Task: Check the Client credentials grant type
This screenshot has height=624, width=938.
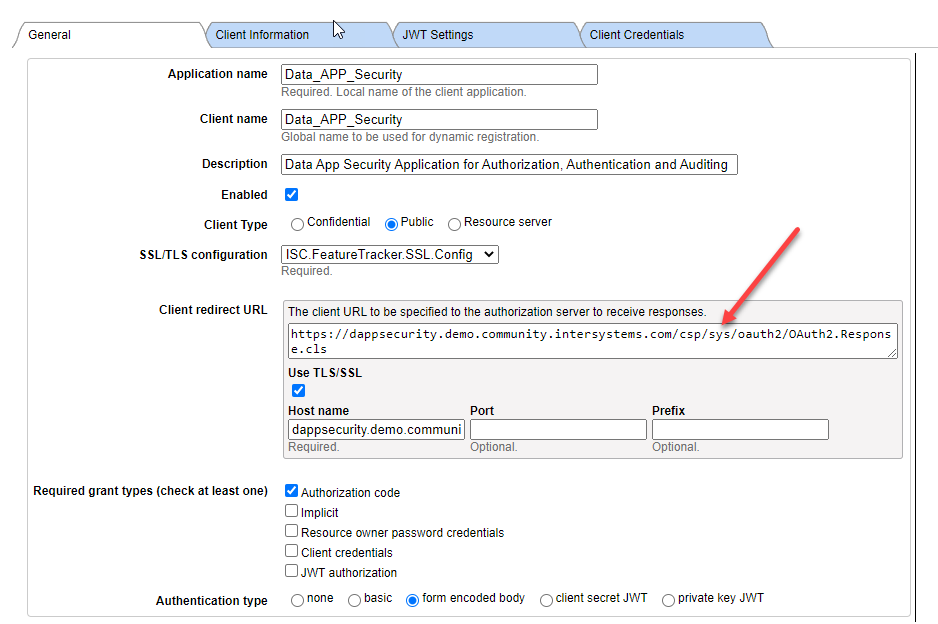Action: point(292,551)
